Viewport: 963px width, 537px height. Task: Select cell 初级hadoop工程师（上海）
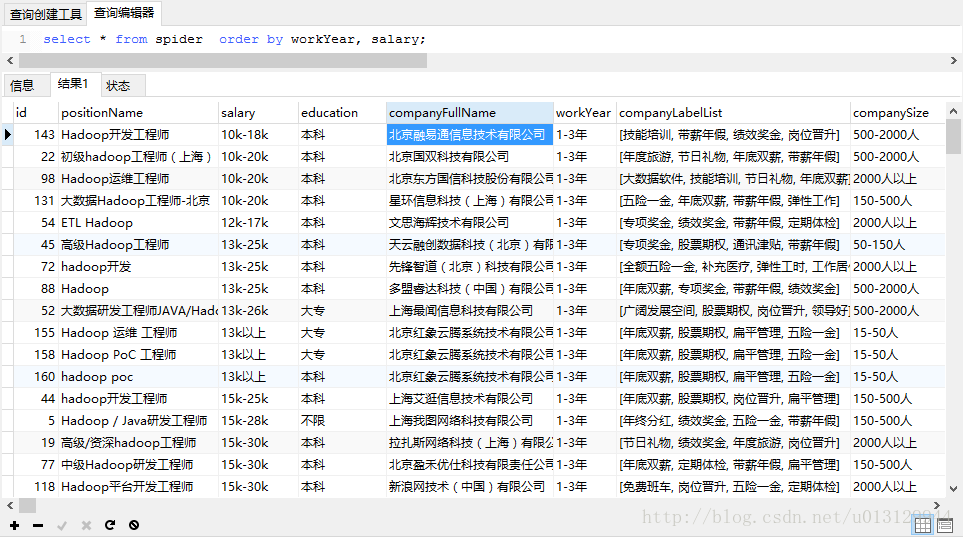point(138,157)
